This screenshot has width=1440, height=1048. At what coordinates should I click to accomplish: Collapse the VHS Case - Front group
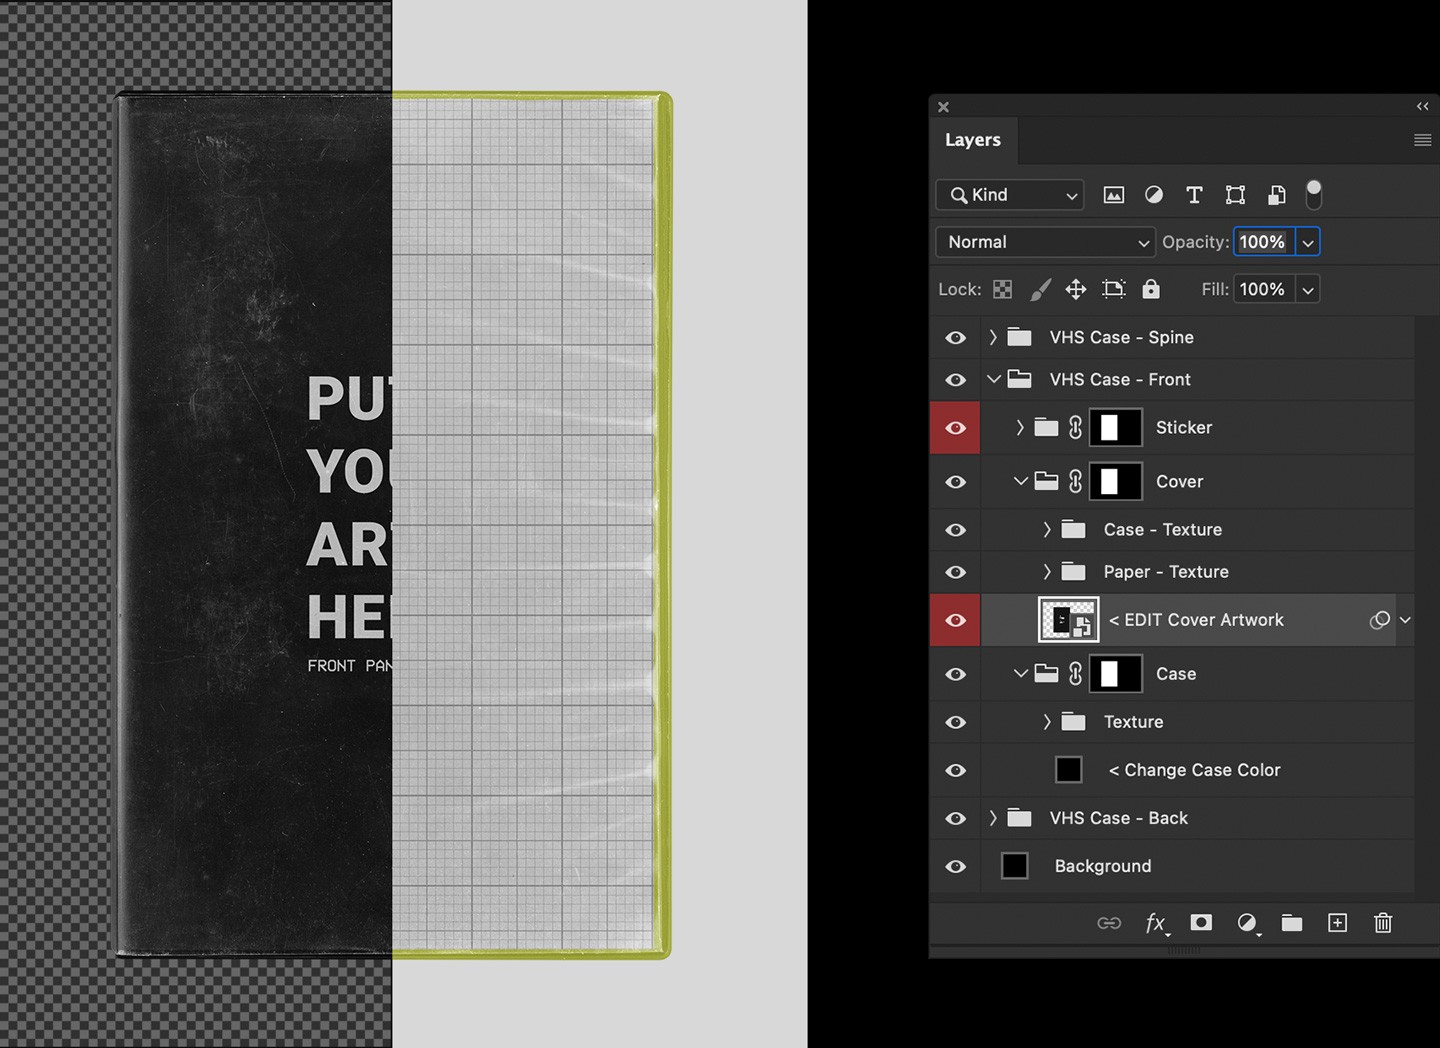(x=994, y=379)
